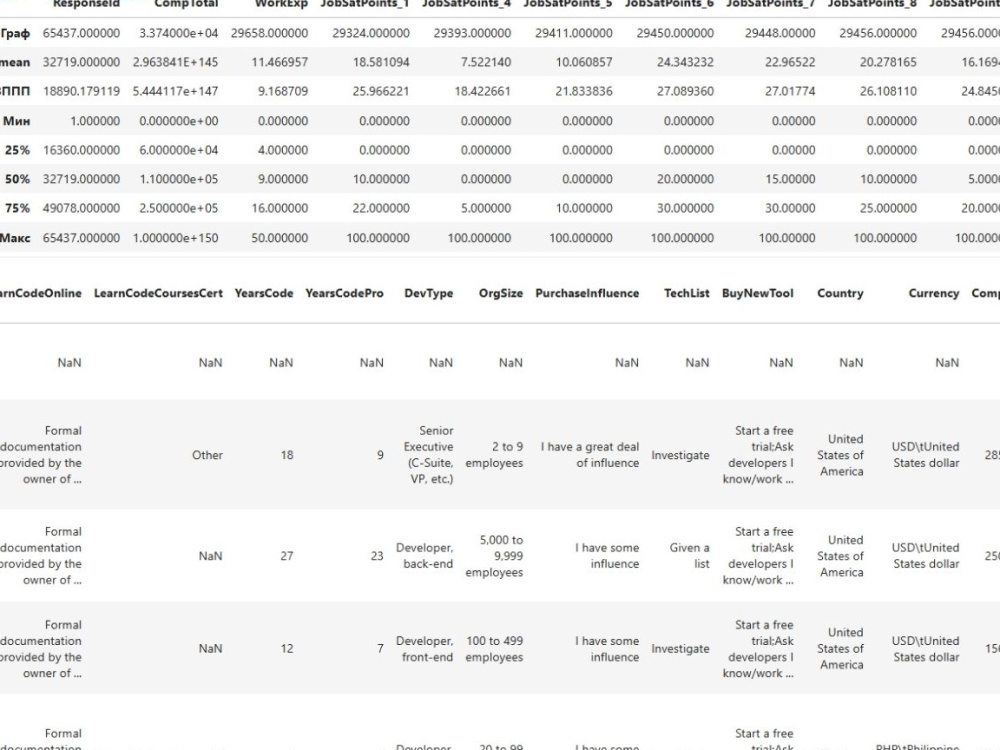Screen dimensions: 1000x750
Task: Select the mean CompTotal value 2.963841E+145
Action: (175, 62)
